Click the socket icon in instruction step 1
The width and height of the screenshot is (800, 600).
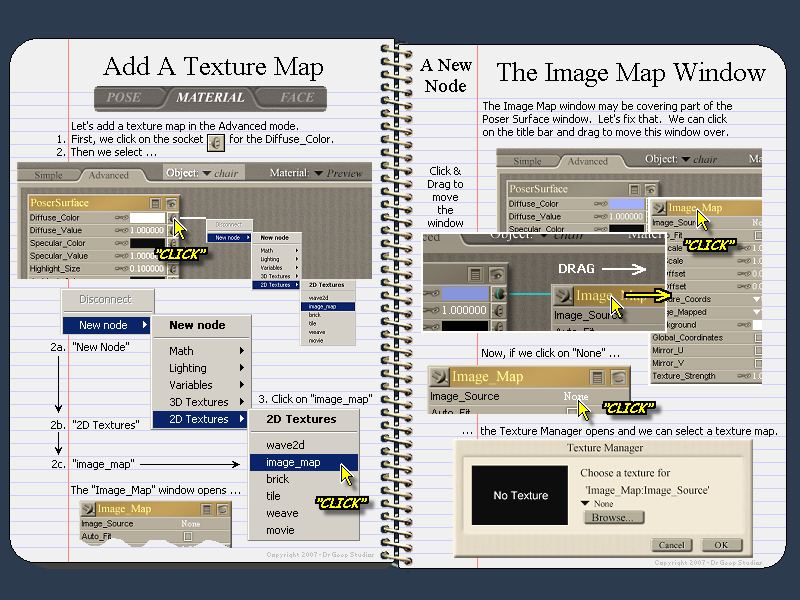(215, 141)
